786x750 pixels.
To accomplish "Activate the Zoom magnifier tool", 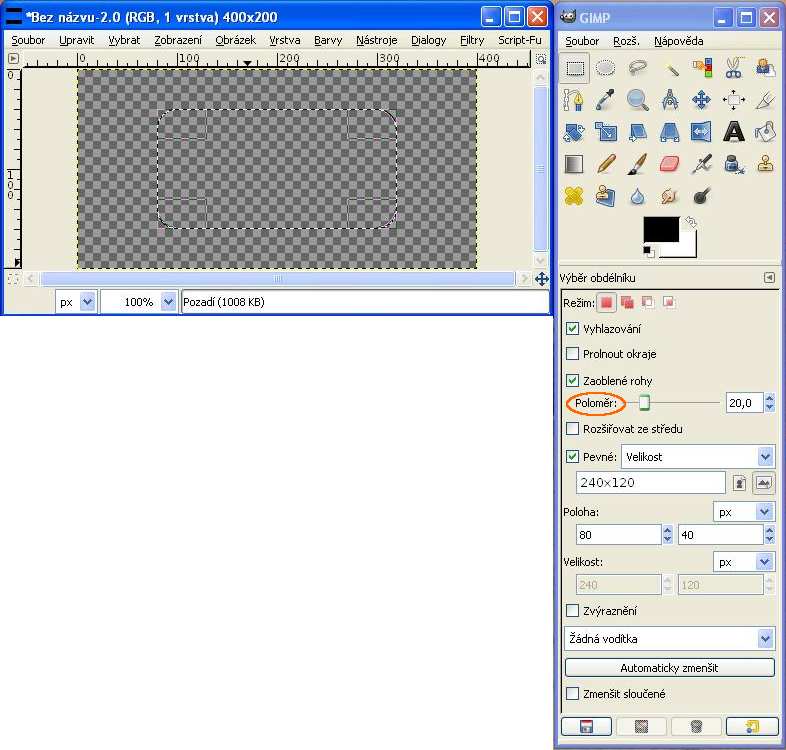I will [638, 100].
